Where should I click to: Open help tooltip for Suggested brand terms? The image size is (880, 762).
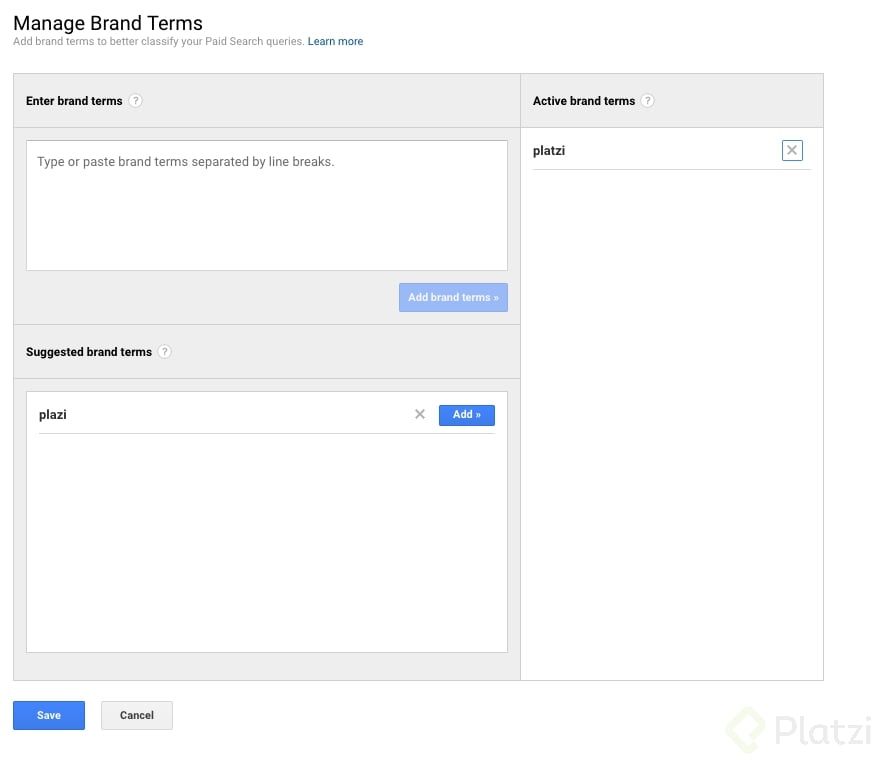[165, 352]
